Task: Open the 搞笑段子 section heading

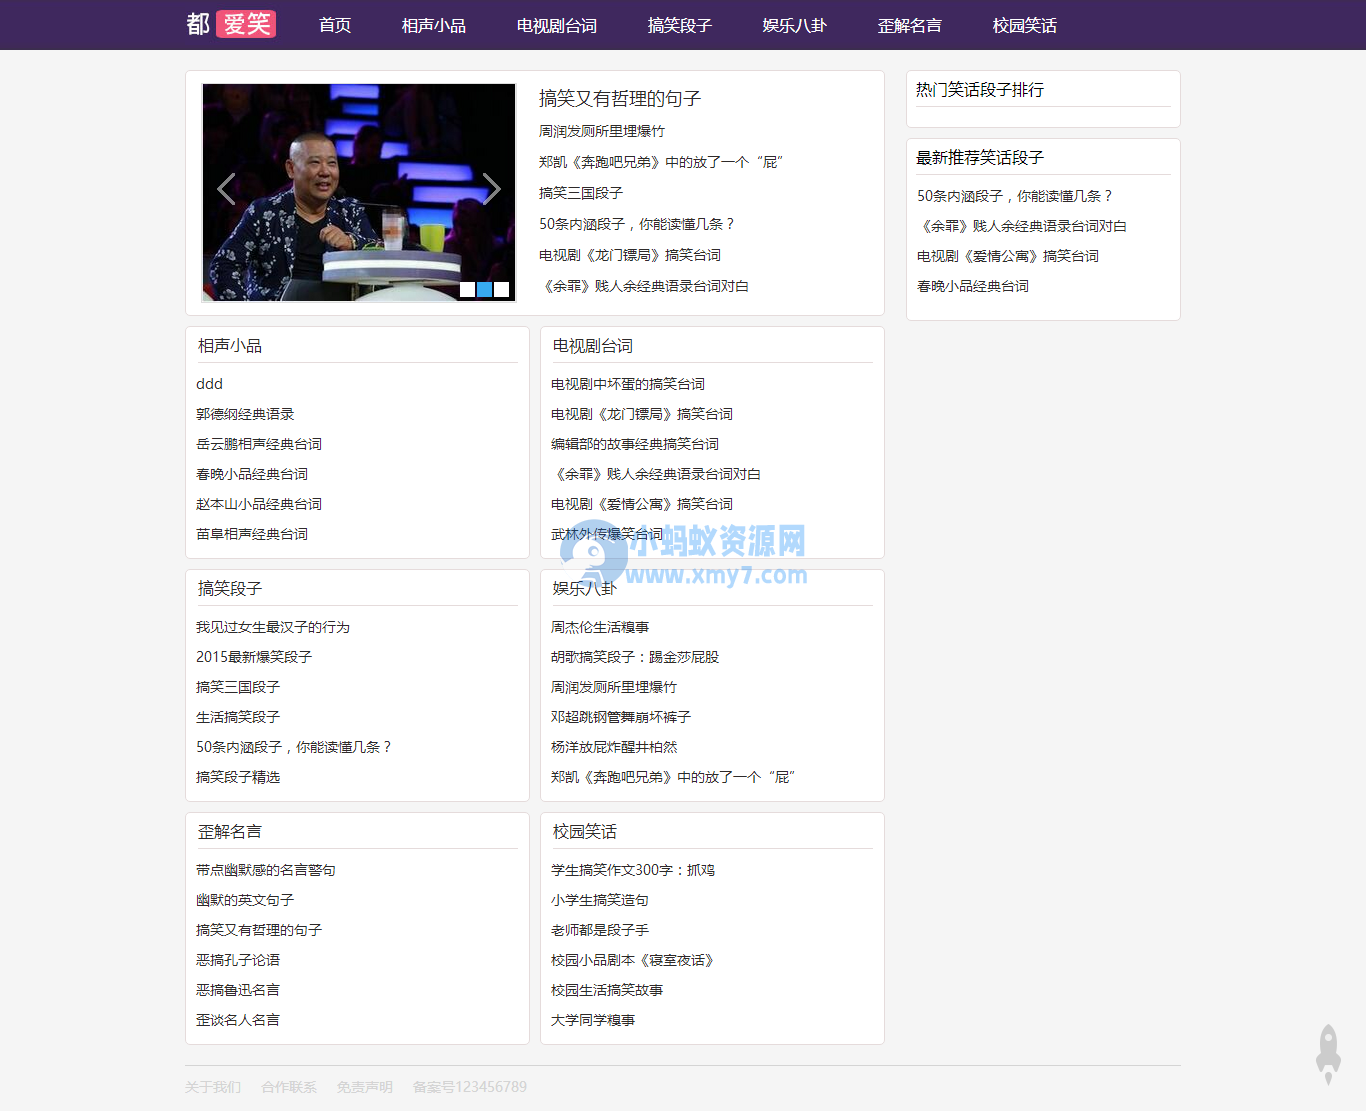Action: coord(230,589)
